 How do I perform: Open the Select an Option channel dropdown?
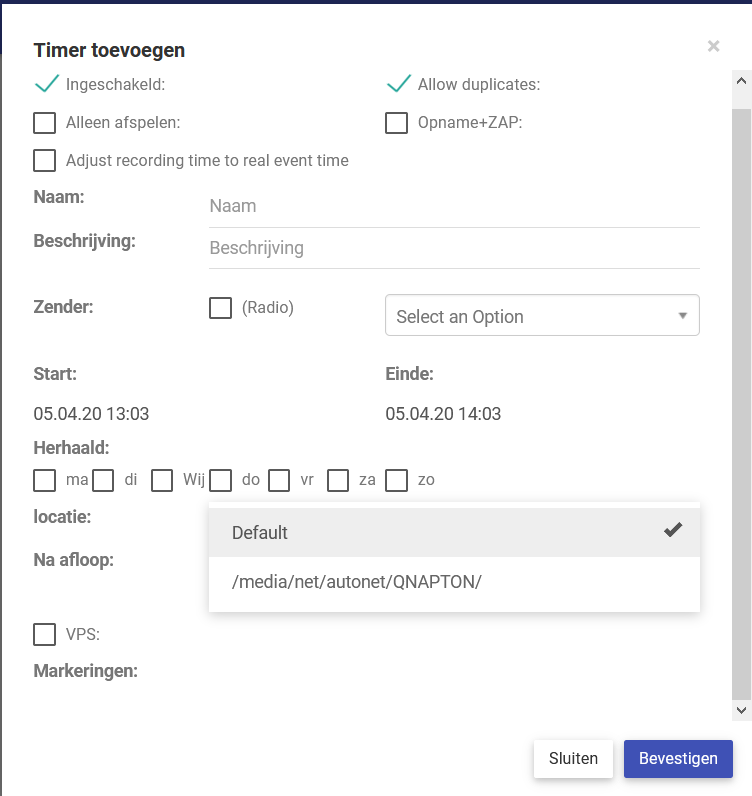click(542, 315)
